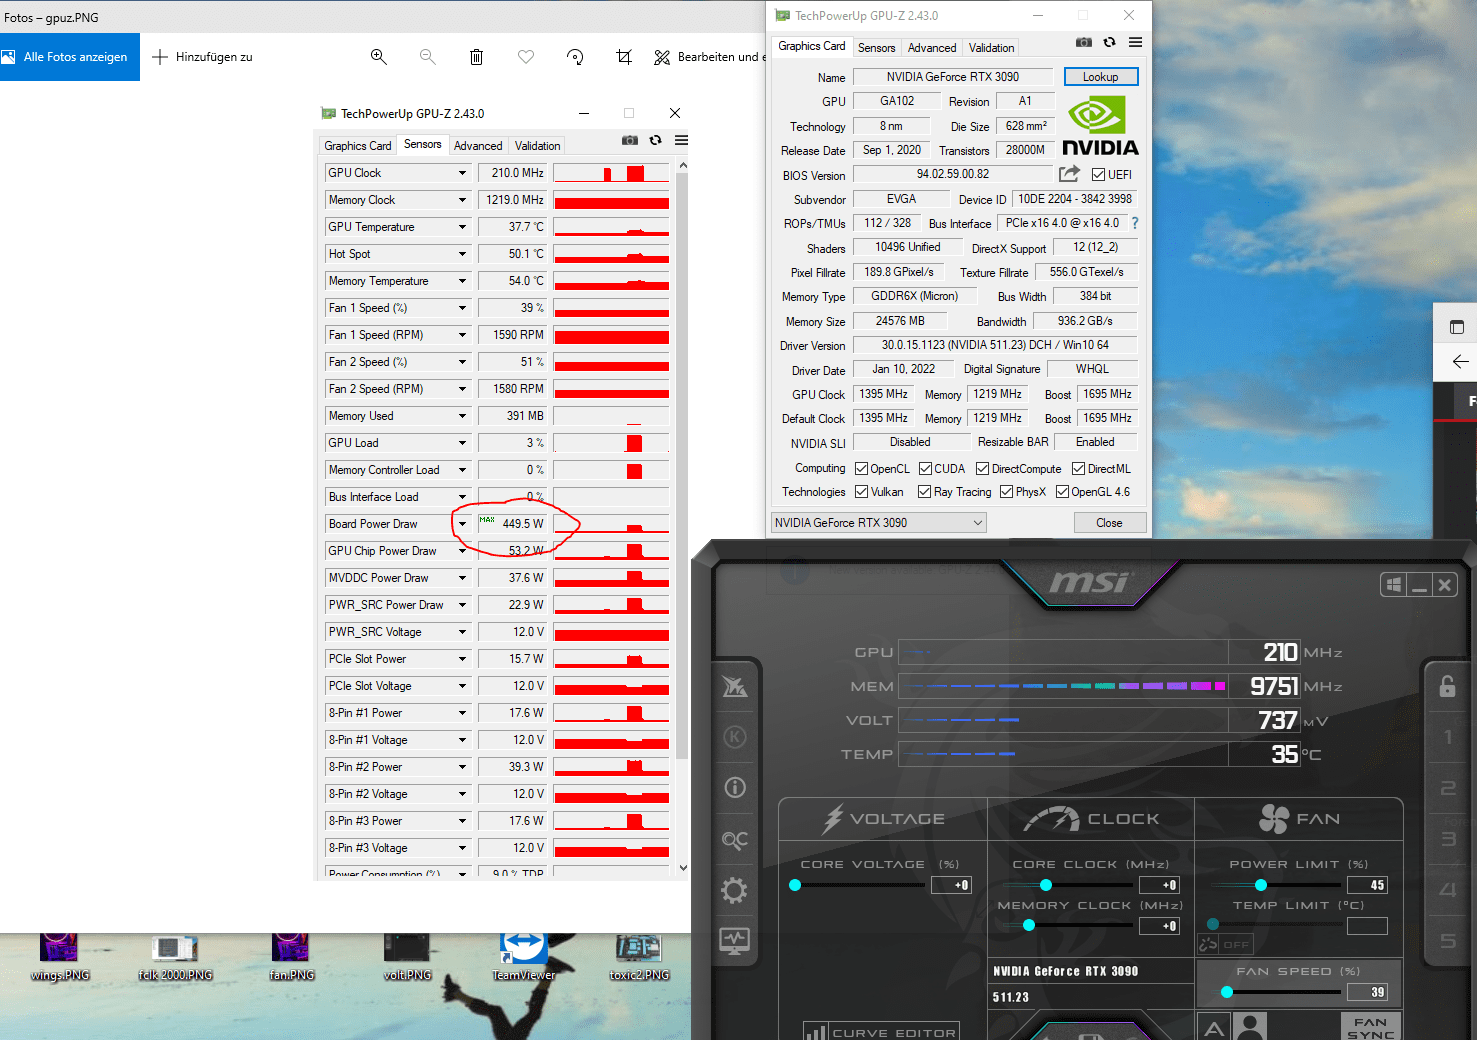Open the NVIDIA GeForce RTX 3090 GPU selector

click(x=879, y=523)
